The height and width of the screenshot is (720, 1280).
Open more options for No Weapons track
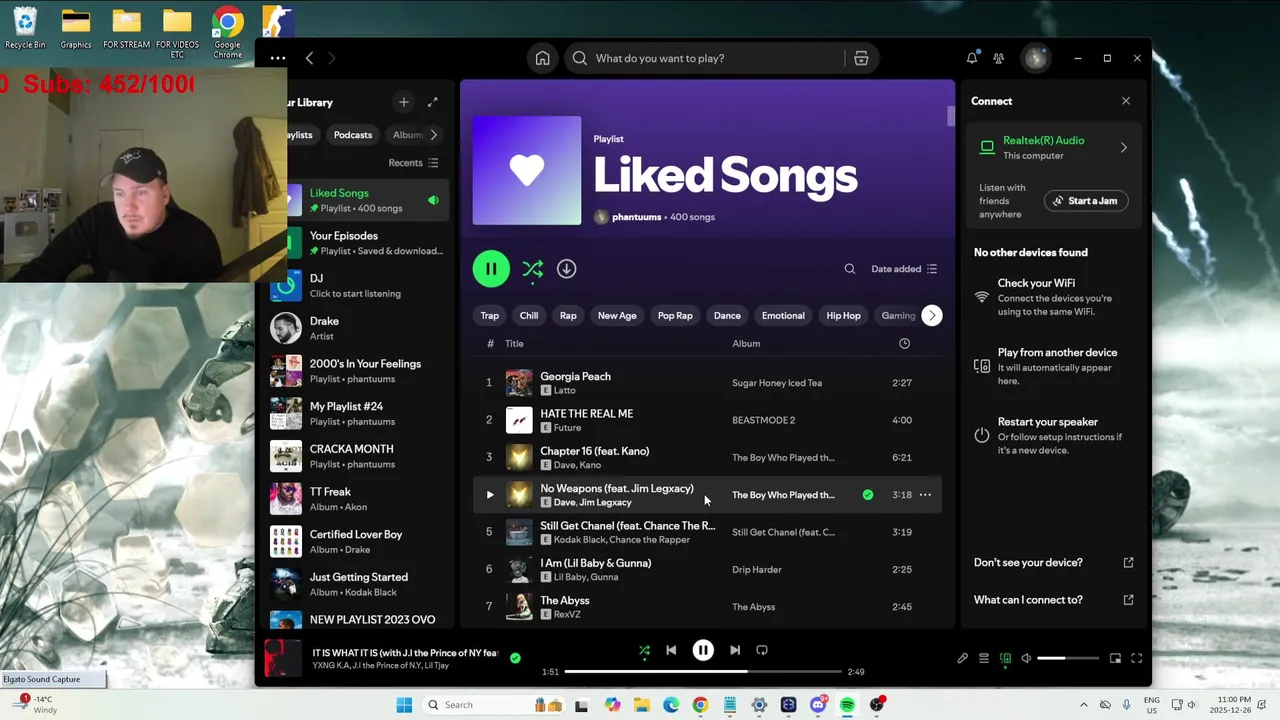click(925, 495)
